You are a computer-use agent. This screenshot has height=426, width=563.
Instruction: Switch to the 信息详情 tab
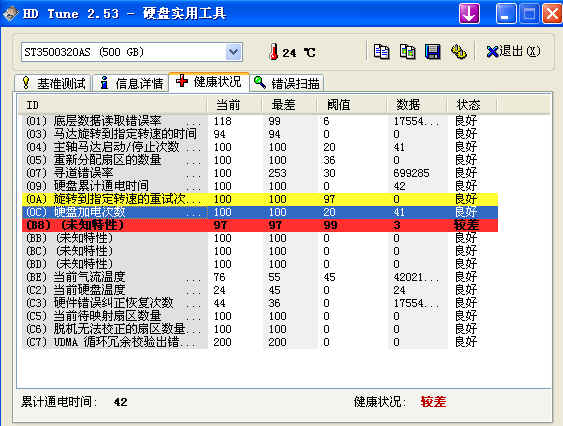tap(131, 83)
